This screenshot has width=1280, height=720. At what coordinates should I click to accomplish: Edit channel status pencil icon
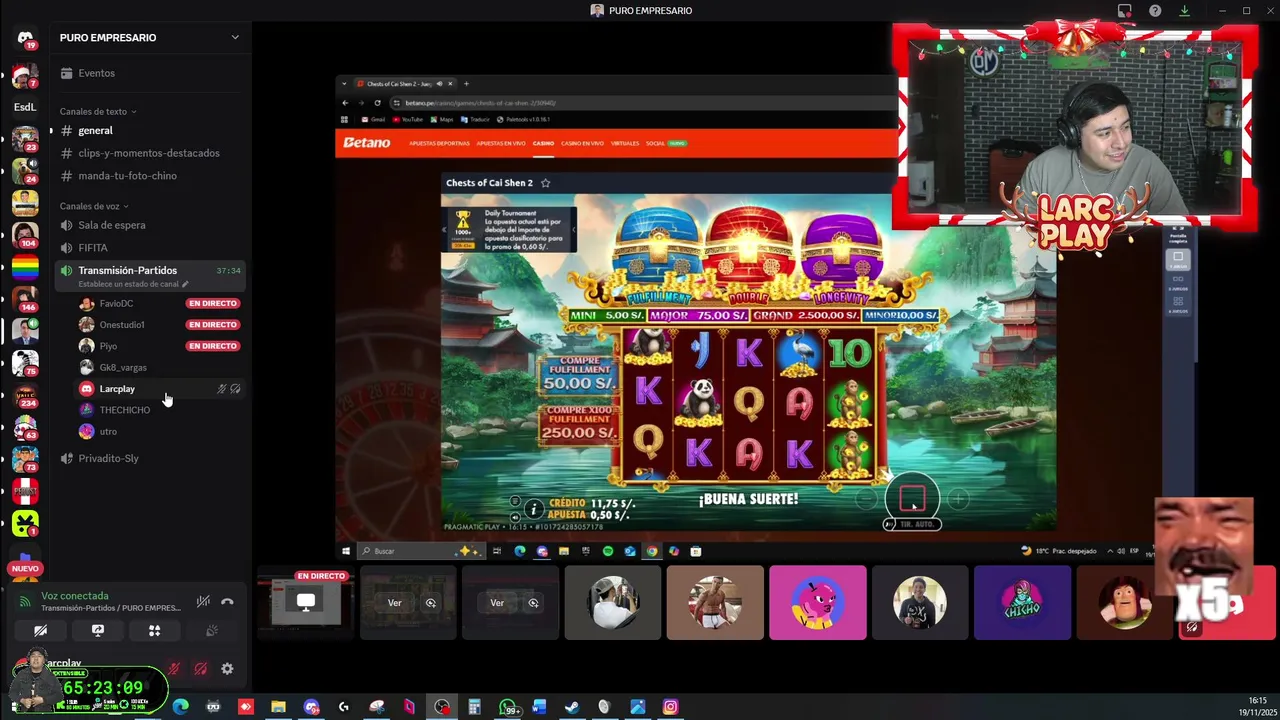[185, 284]
